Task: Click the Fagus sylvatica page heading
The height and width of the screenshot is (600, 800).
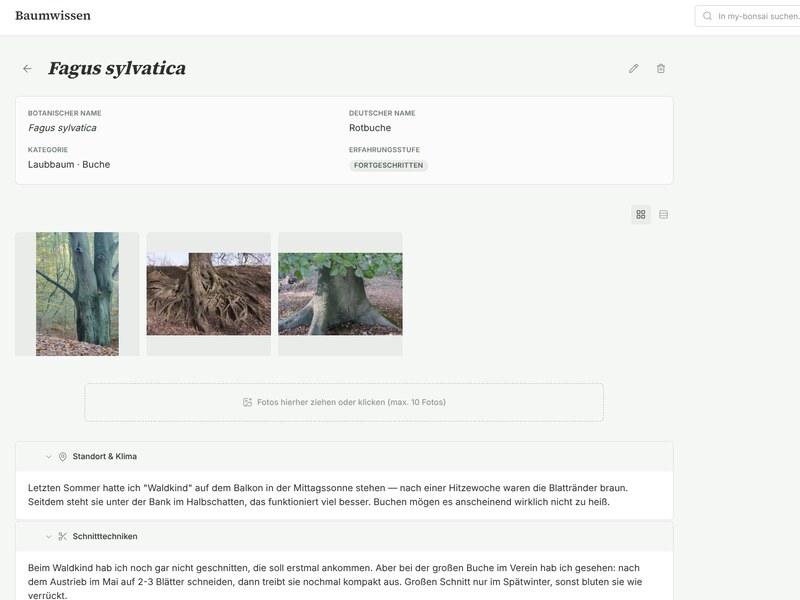Action: coord(117,68)
